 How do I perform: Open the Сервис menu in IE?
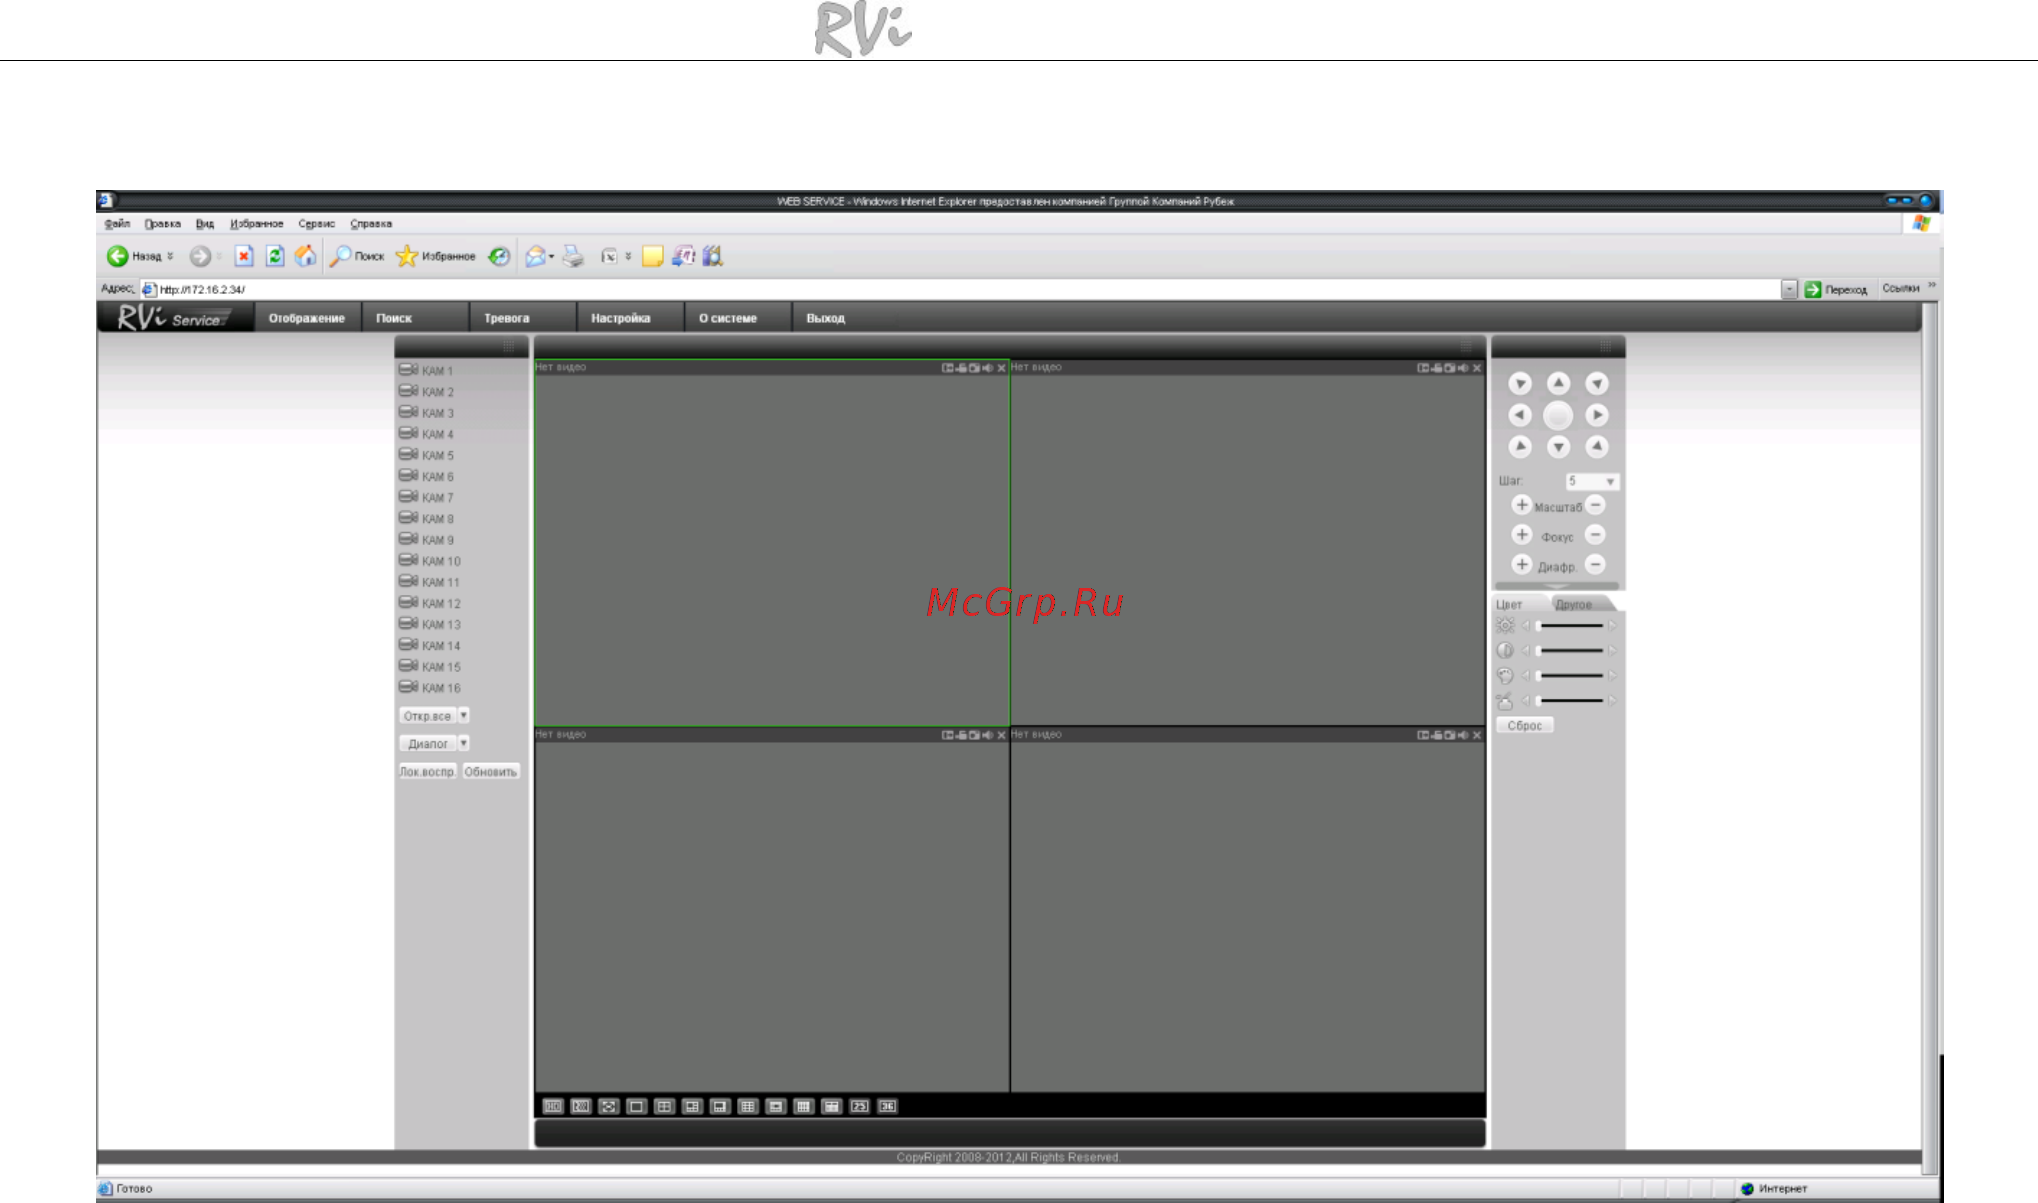[316, 224]
